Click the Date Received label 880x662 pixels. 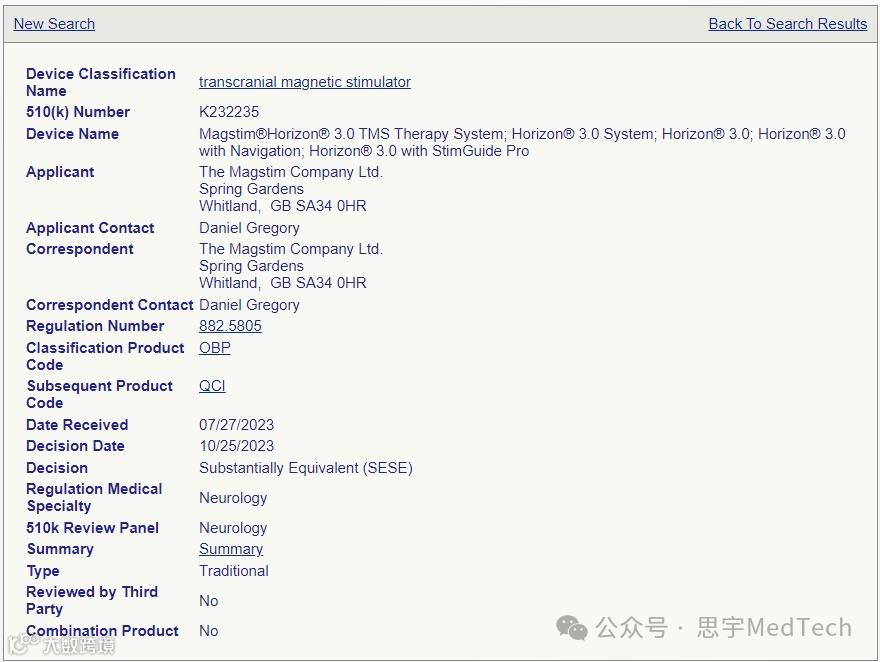click(77, 425)
